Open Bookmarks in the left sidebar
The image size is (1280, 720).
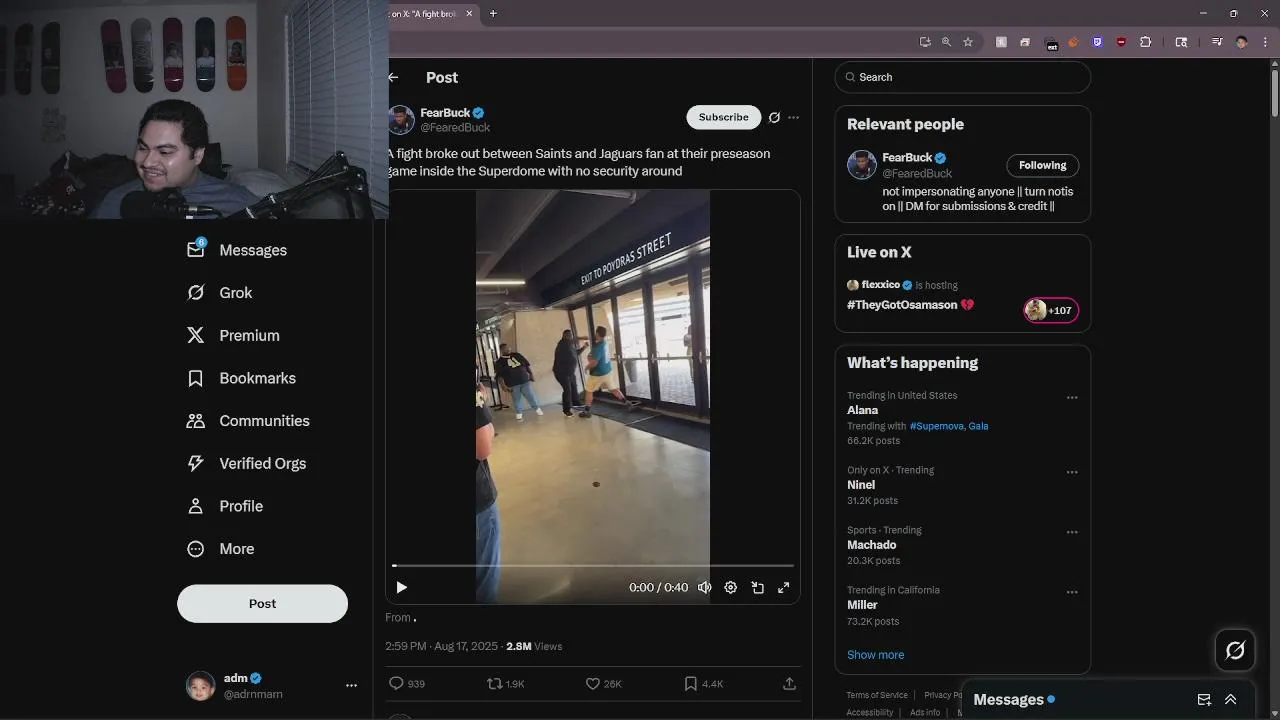coord(241,378)
